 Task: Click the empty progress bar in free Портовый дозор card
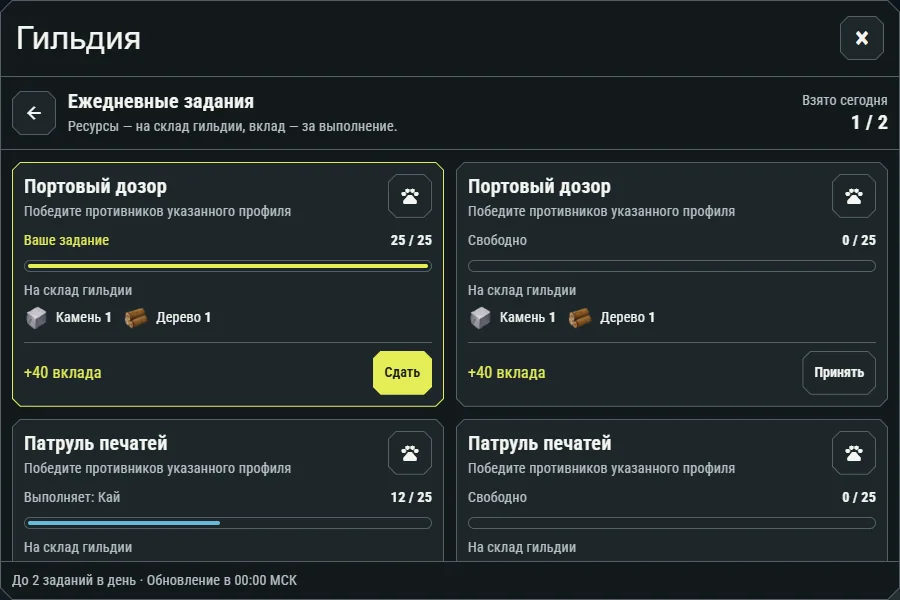[672, 266]
